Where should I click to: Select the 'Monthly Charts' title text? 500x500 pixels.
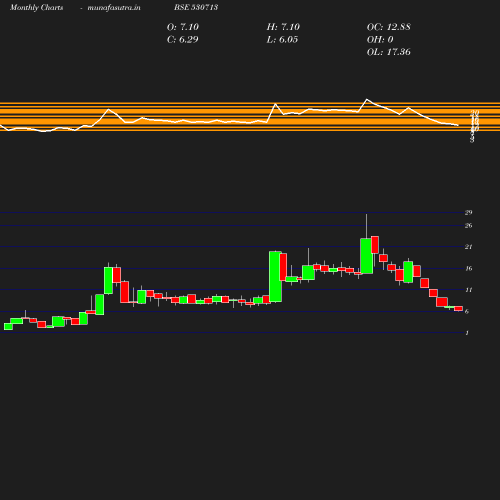[x=36, y=7]
